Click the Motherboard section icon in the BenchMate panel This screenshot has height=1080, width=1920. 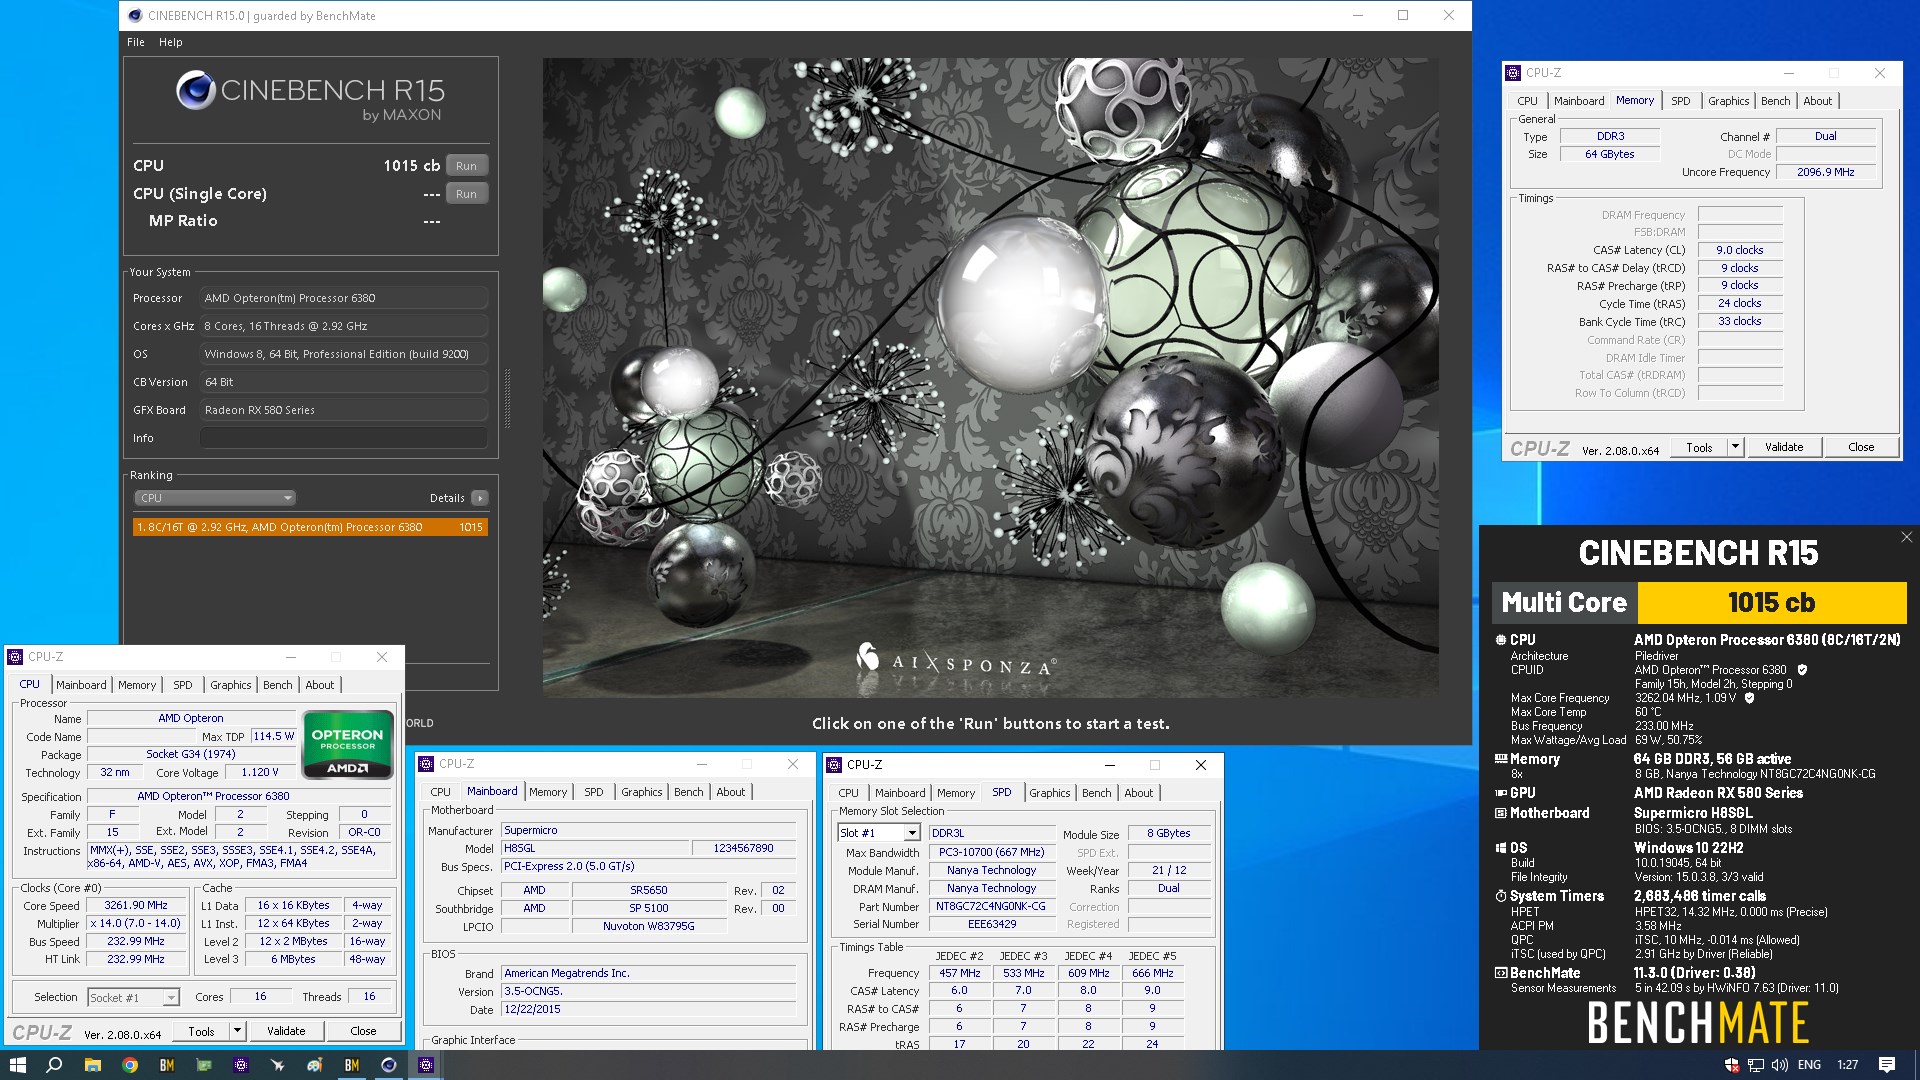pos(1500,813)
